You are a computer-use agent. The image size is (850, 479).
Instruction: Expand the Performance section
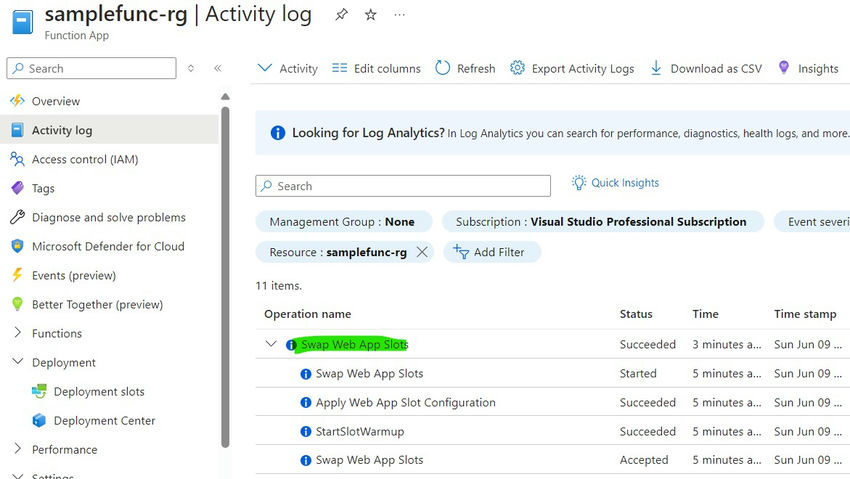pyautogui.click(x=17, y=449)
